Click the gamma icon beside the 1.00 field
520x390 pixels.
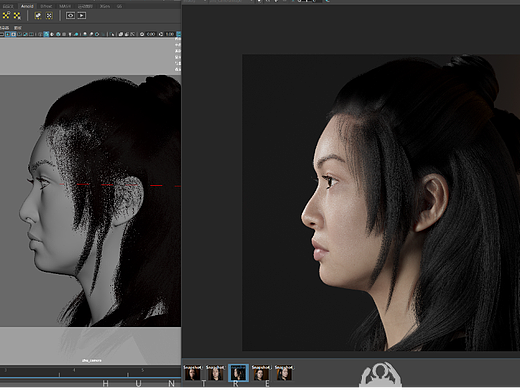[161, 34]
